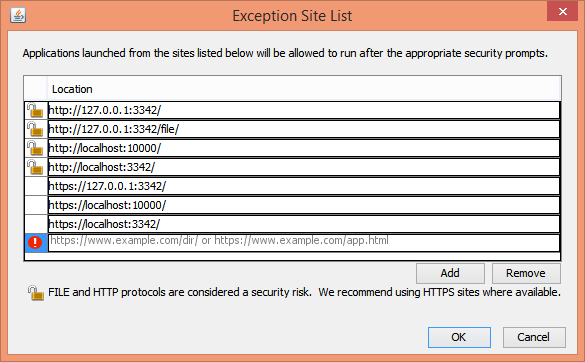Screen dimensions: 585x362
Task: Click padlock icon beside security risk notice
Action: pyautogui.click(x=36, y=293)
